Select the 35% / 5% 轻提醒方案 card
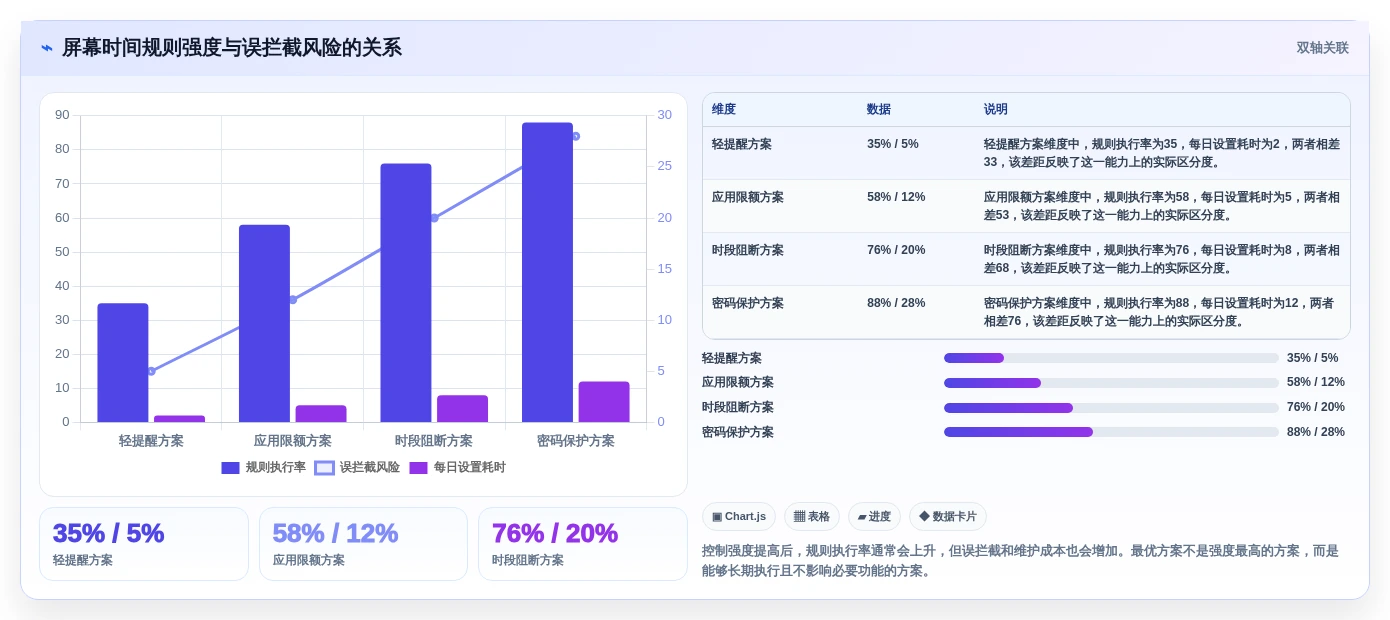The height and width of the screenshot is (620, 1390). click(x=144, y=544)
